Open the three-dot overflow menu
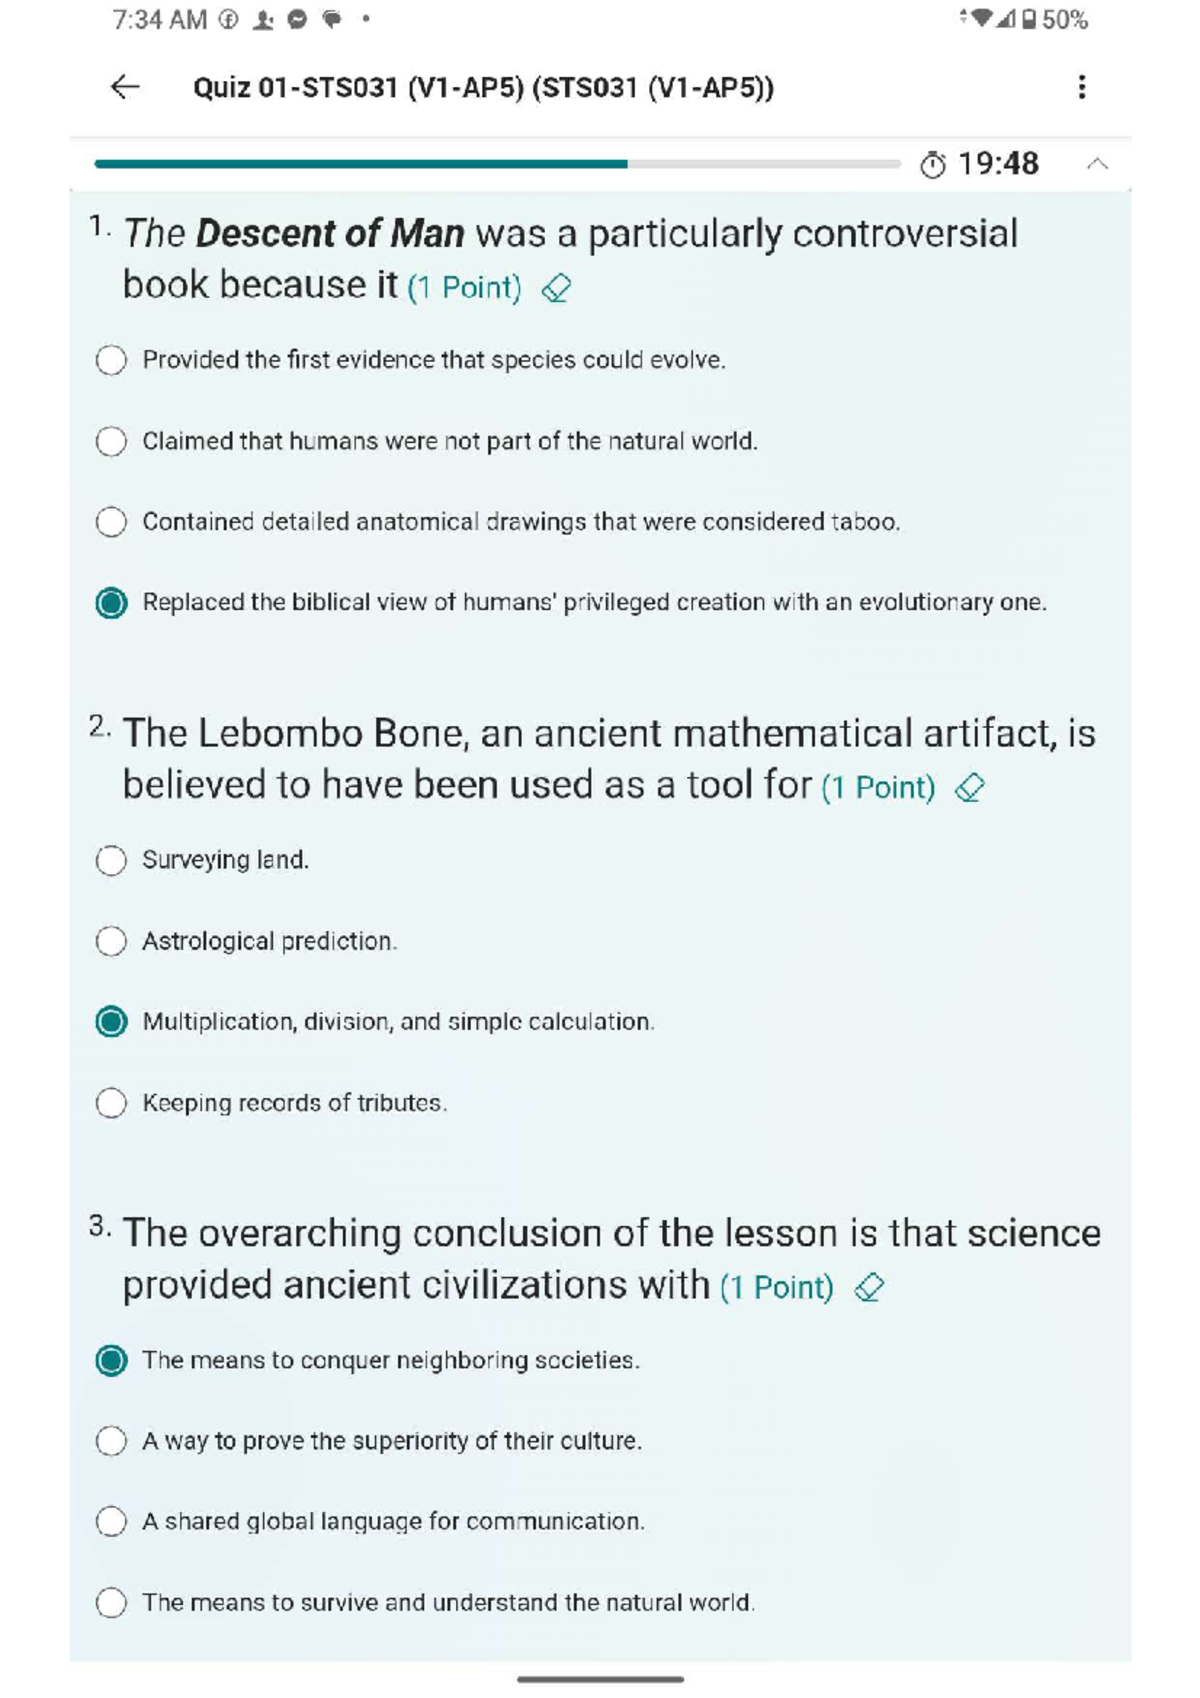The image size is (1200, 1698). click(x=1081, y=88)
